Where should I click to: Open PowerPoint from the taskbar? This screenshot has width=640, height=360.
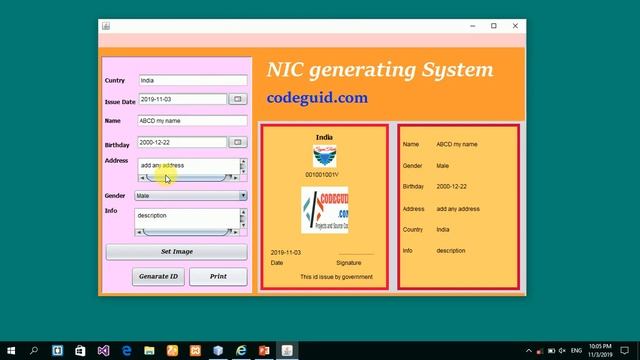coord(264,351)
